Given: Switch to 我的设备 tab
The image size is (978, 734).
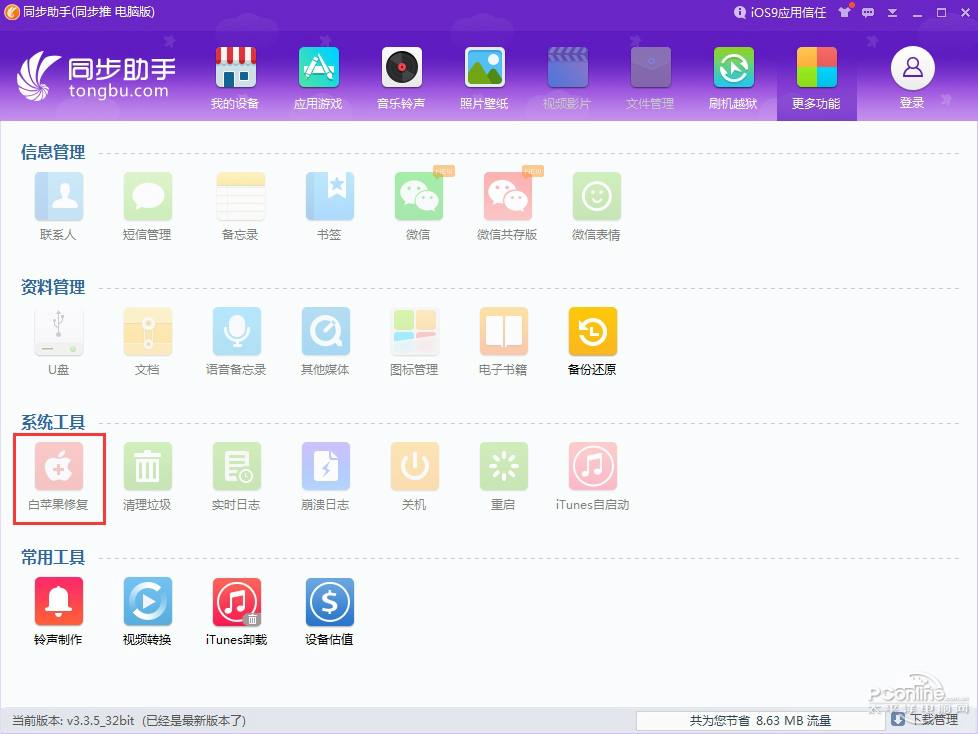Looking at the screenshot, I should click(235, 77).
